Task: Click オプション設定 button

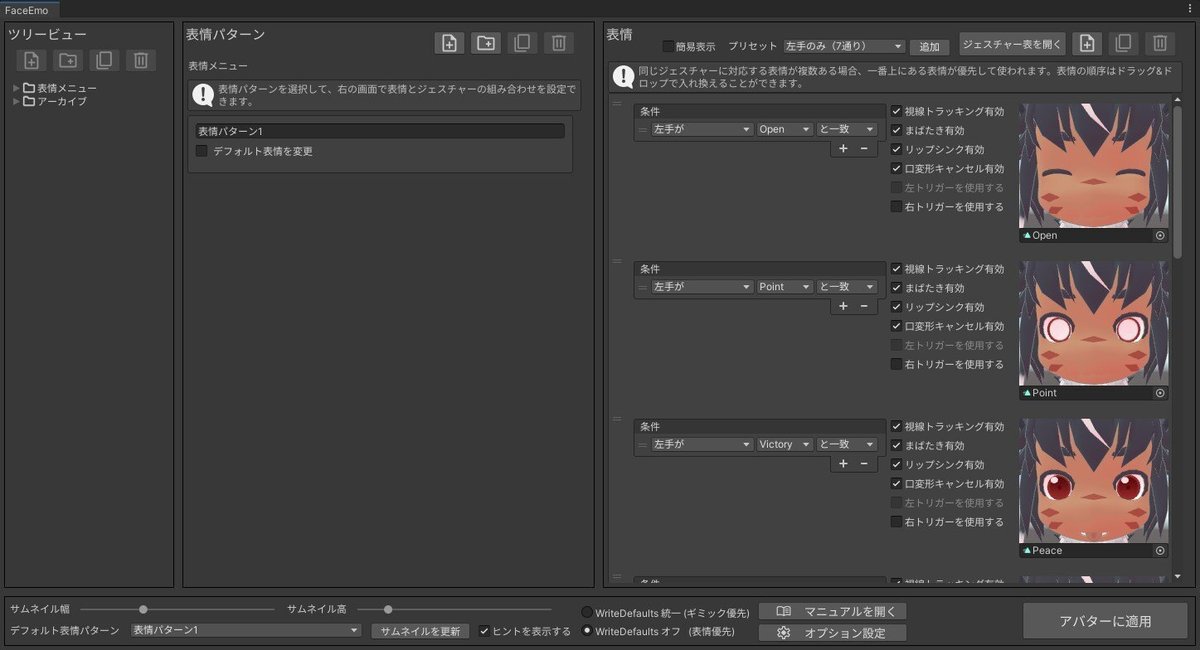Action: pyautogui.click(x=833, y=632)
